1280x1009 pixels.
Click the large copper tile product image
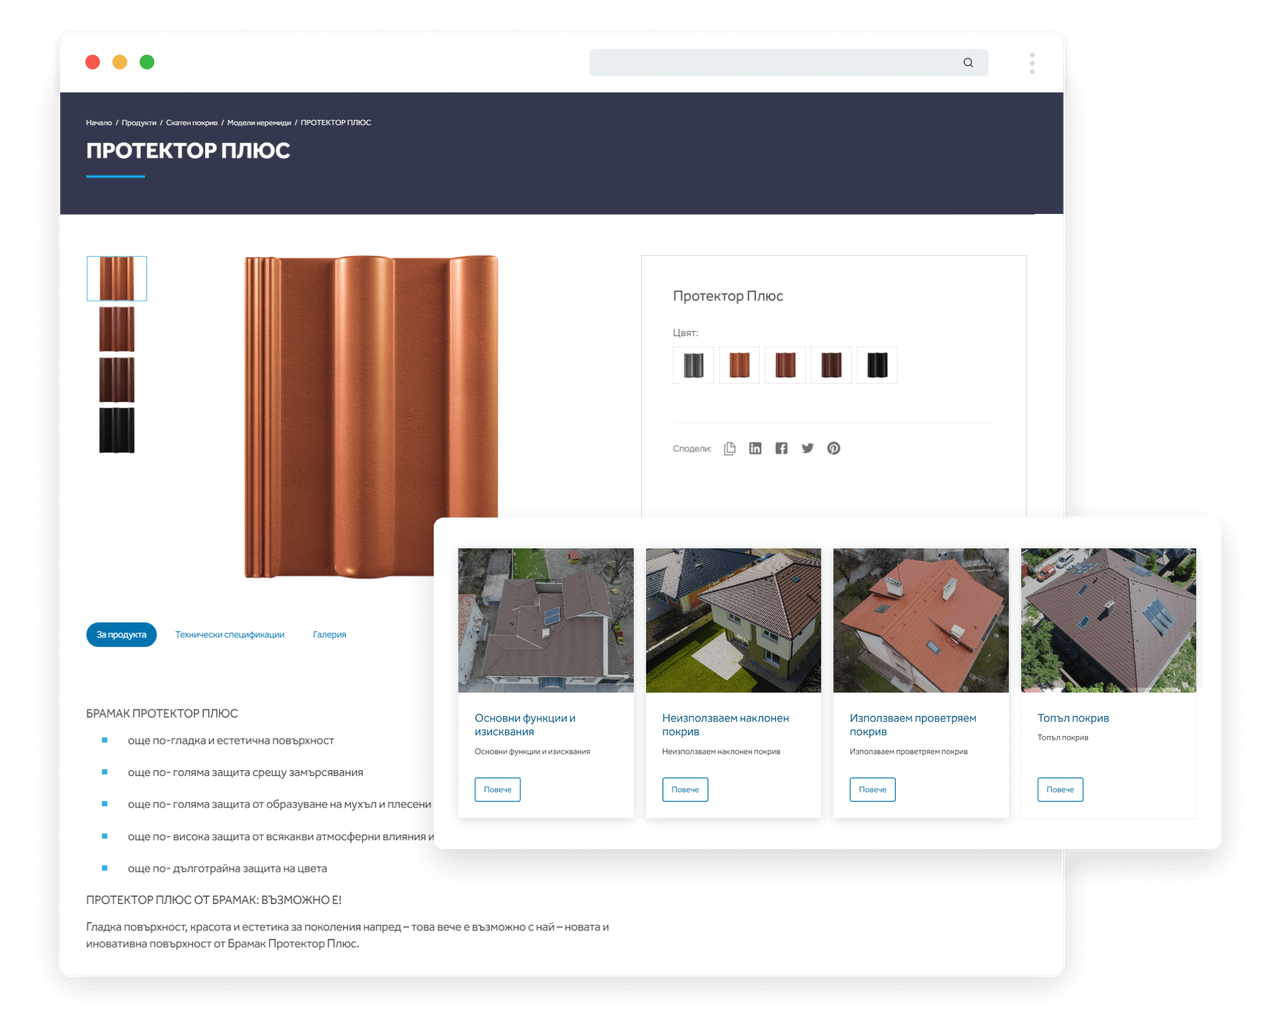click(x=371, y=417)
